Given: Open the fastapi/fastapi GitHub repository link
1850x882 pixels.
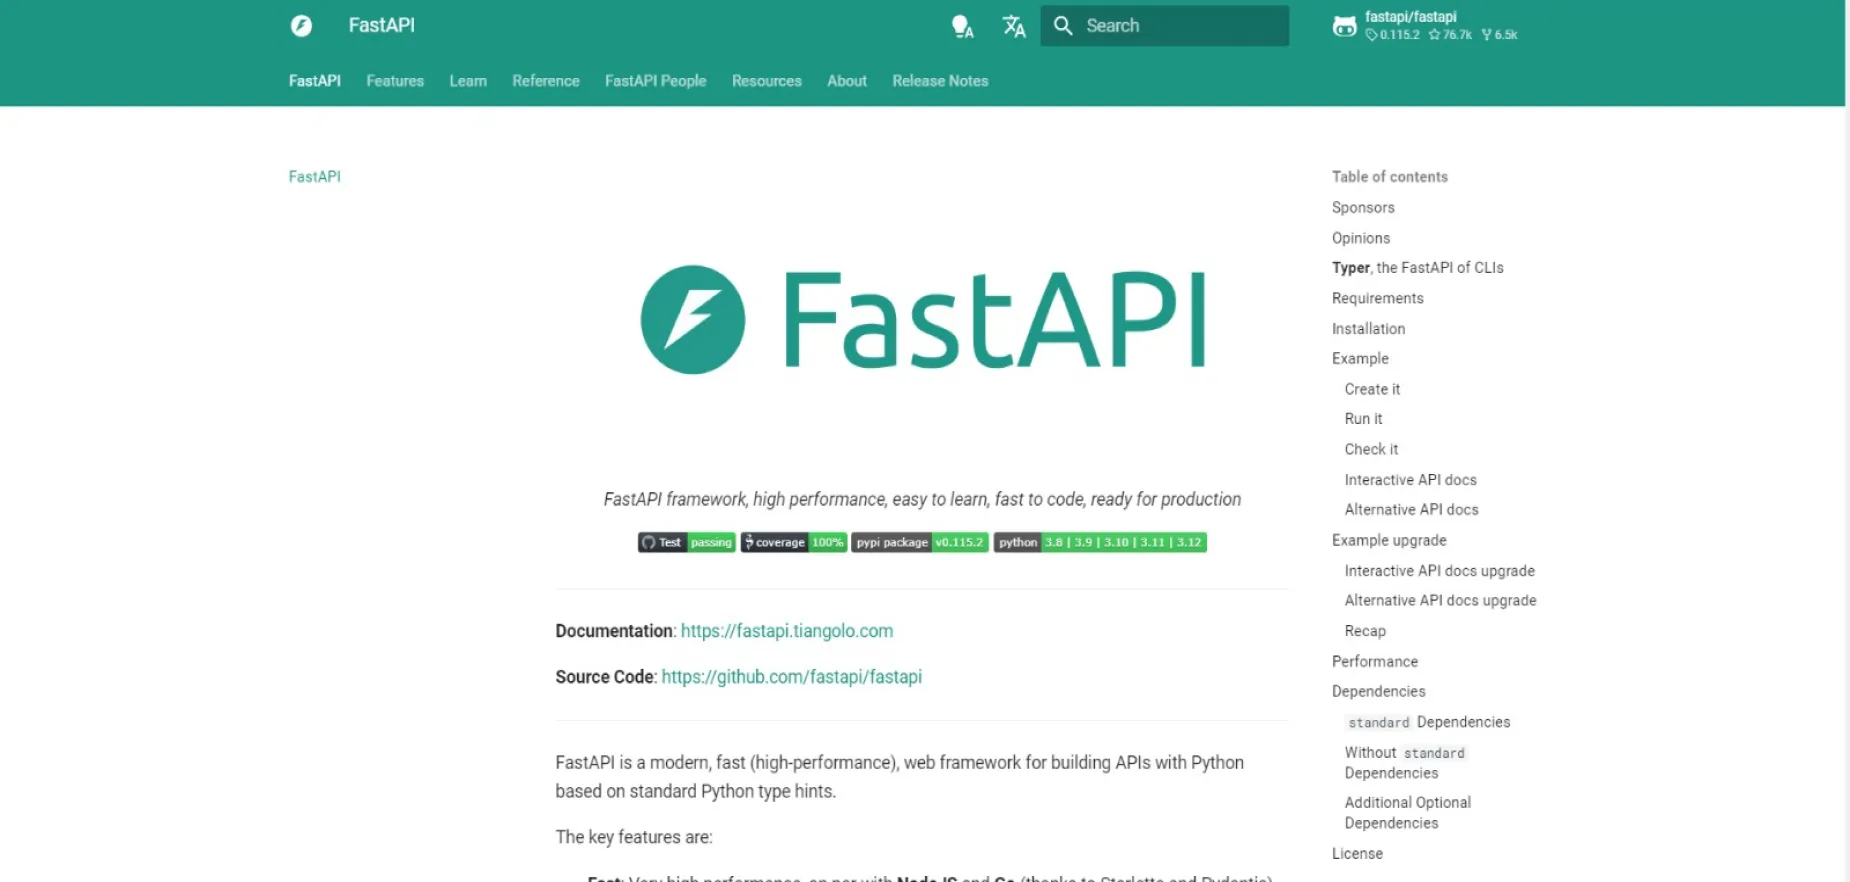Looking at the screenshot, I should (1425, 25).
